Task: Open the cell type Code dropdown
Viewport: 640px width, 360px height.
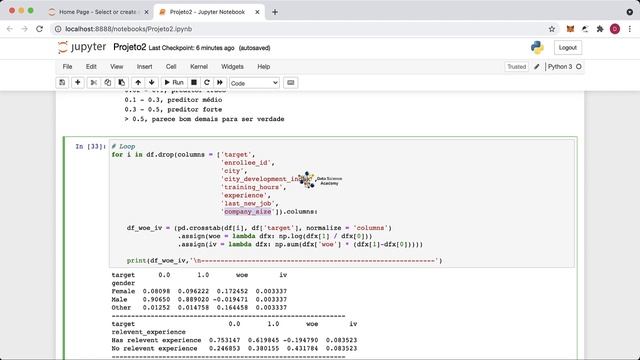Action: pos(254,83)
